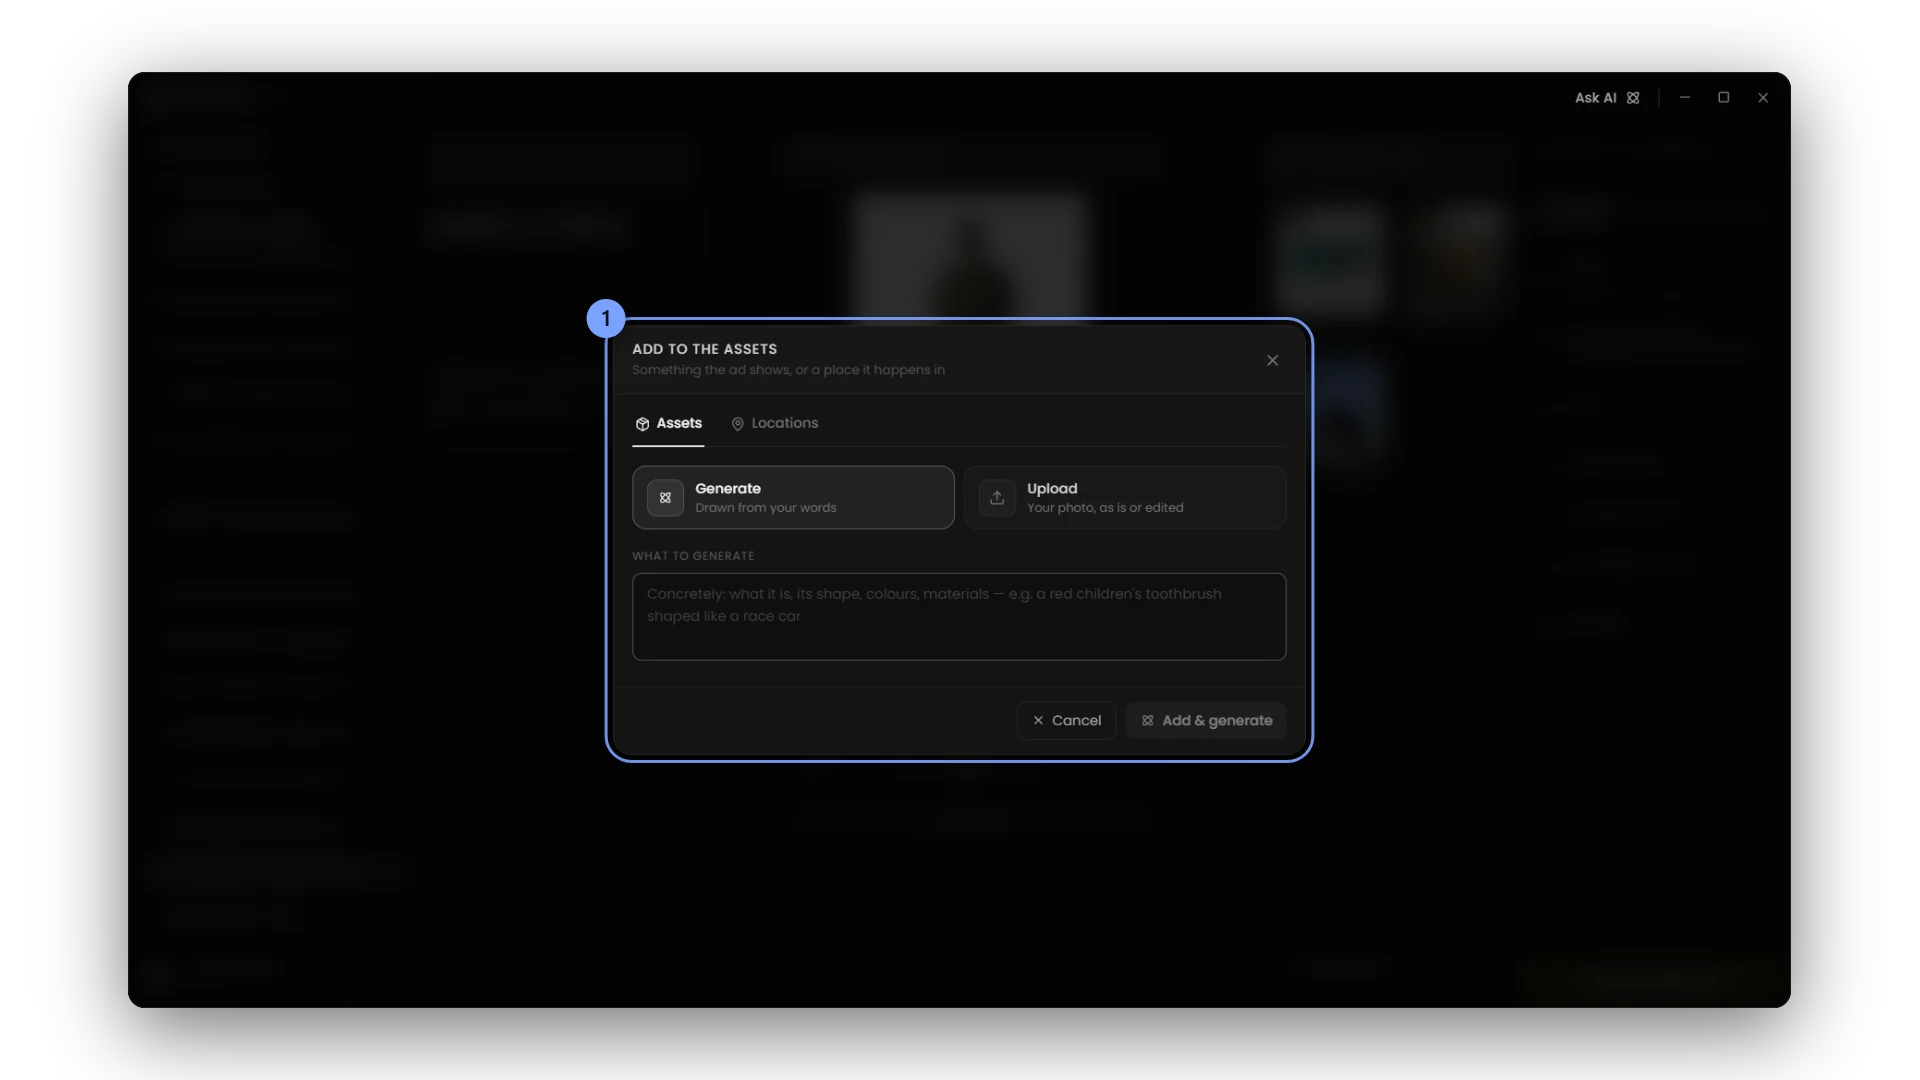Close the Add to the Assets dialog
This screenshot has width=1920, height=1080.
1272,360
